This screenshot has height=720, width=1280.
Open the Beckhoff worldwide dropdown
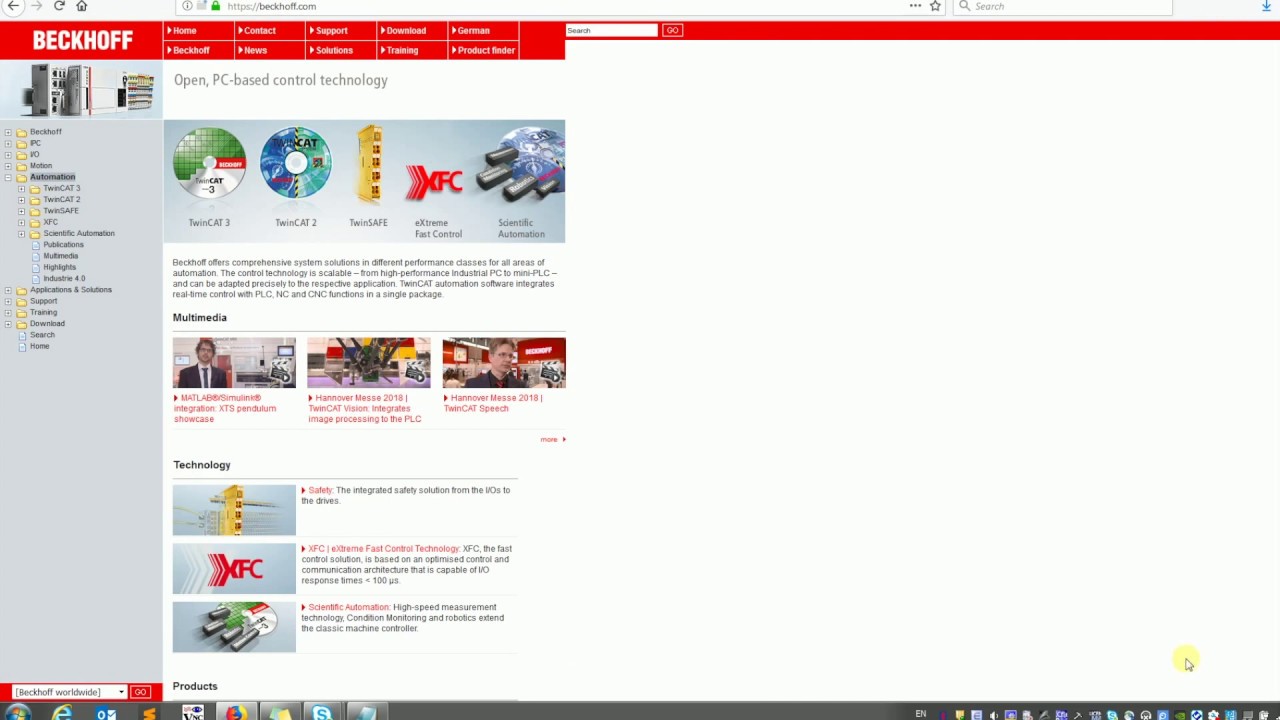70,692
